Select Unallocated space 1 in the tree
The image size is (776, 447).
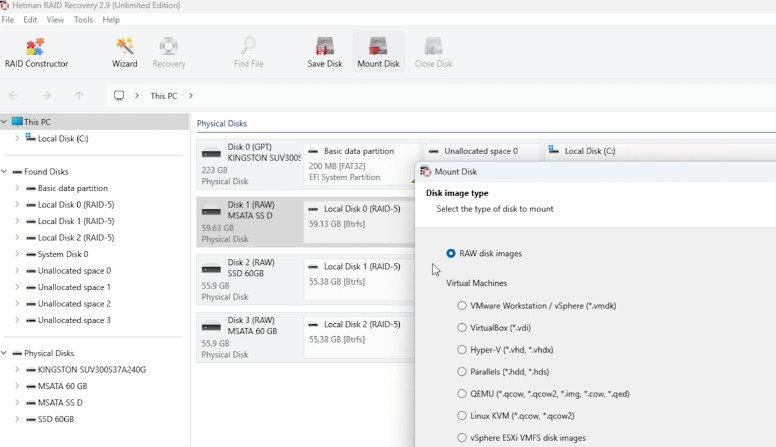point(74,287)
